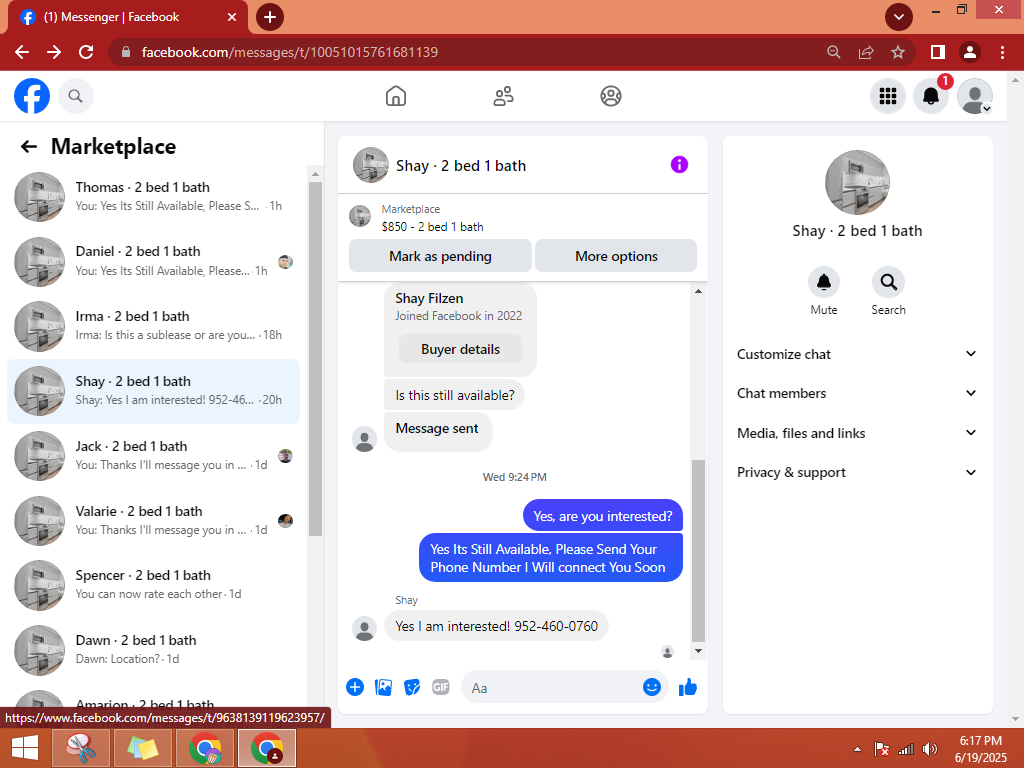Open account profile avatar menu
This screenshot has width=1024, height=768.
click(974, 96)
